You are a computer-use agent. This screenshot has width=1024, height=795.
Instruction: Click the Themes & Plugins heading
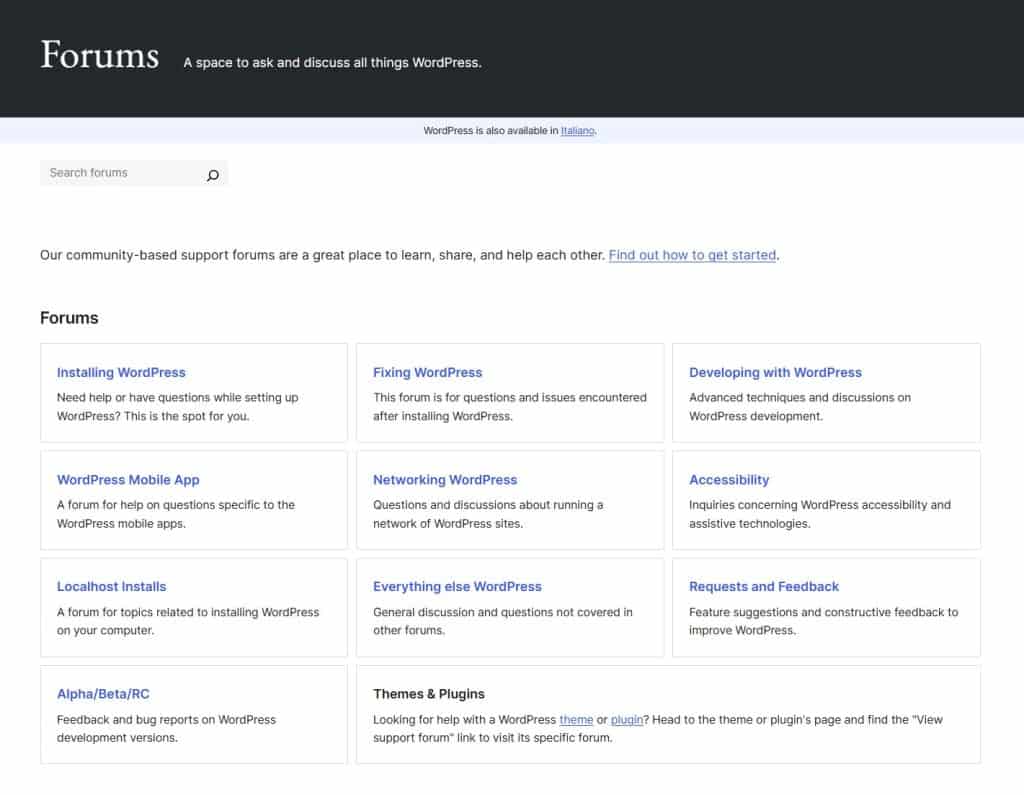coord(428,694)
